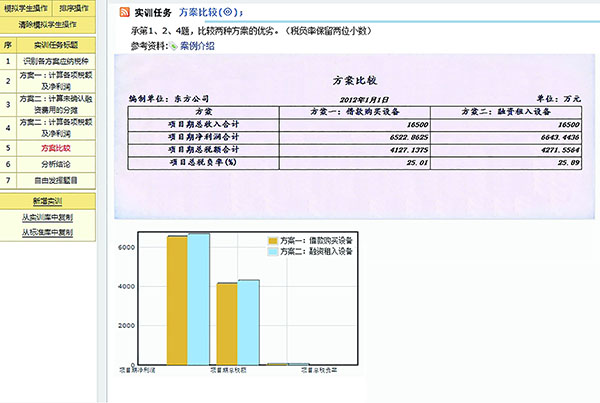Click 从标准库中复制 link

(48, 233)
